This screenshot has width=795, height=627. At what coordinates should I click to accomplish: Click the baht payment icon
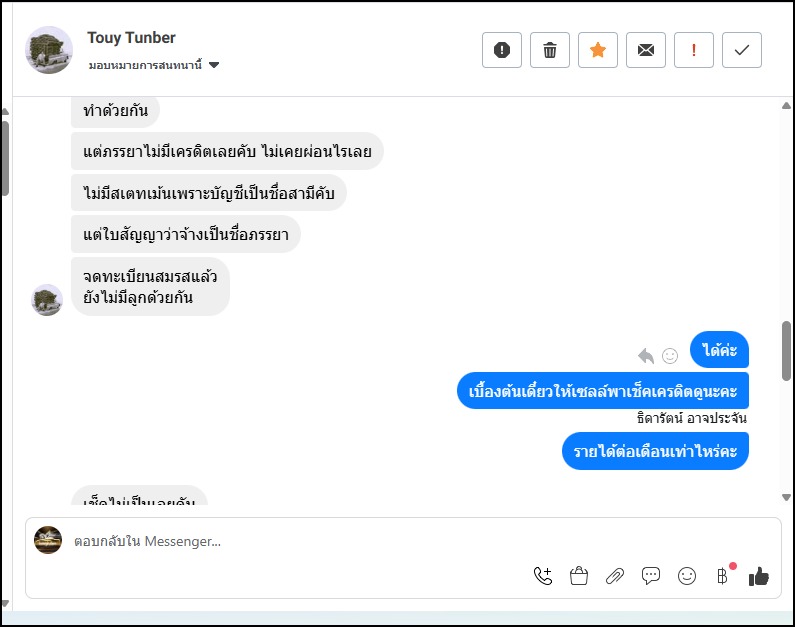722,575
